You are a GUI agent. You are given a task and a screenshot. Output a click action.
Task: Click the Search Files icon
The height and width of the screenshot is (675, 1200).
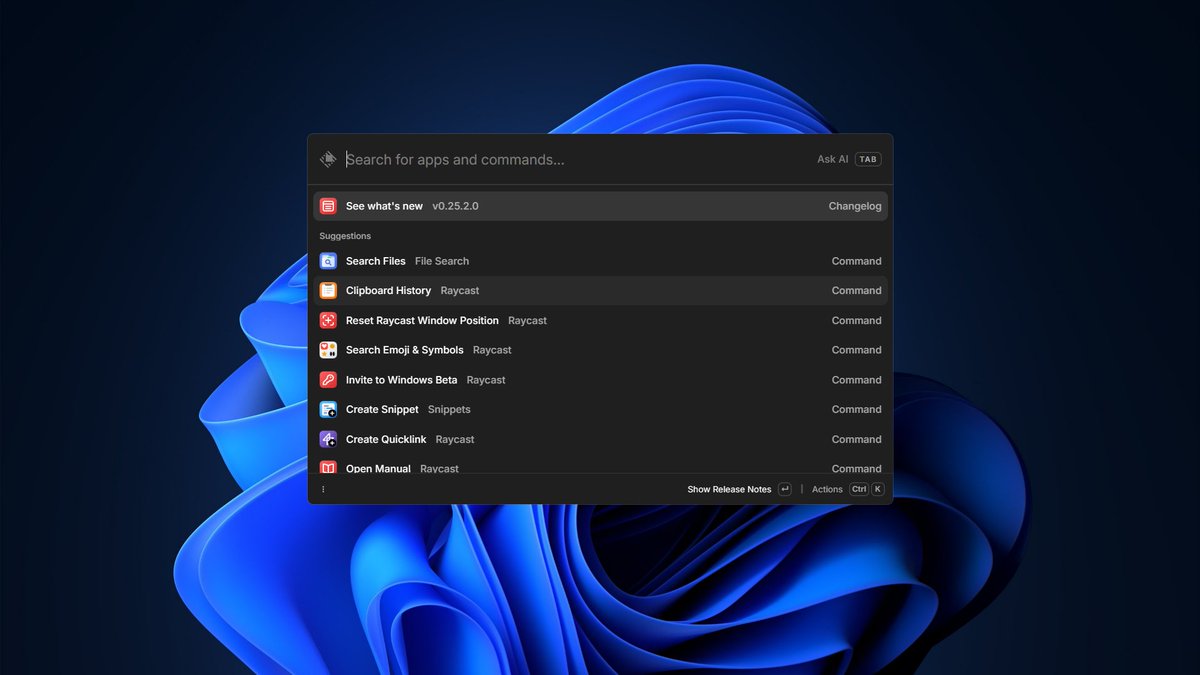click(x=328, y=261)
